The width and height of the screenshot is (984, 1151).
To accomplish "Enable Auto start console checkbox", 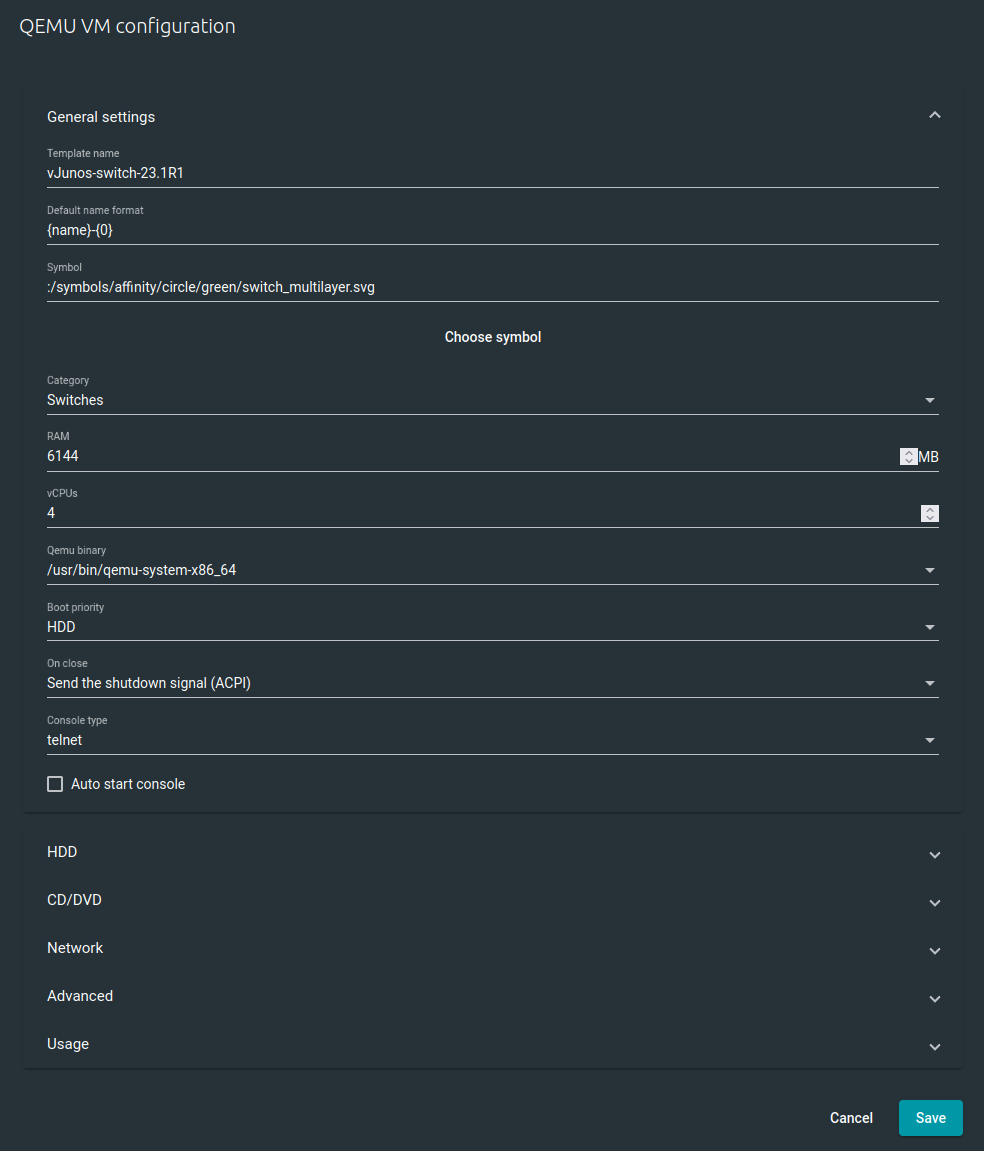I will [55, 784].
